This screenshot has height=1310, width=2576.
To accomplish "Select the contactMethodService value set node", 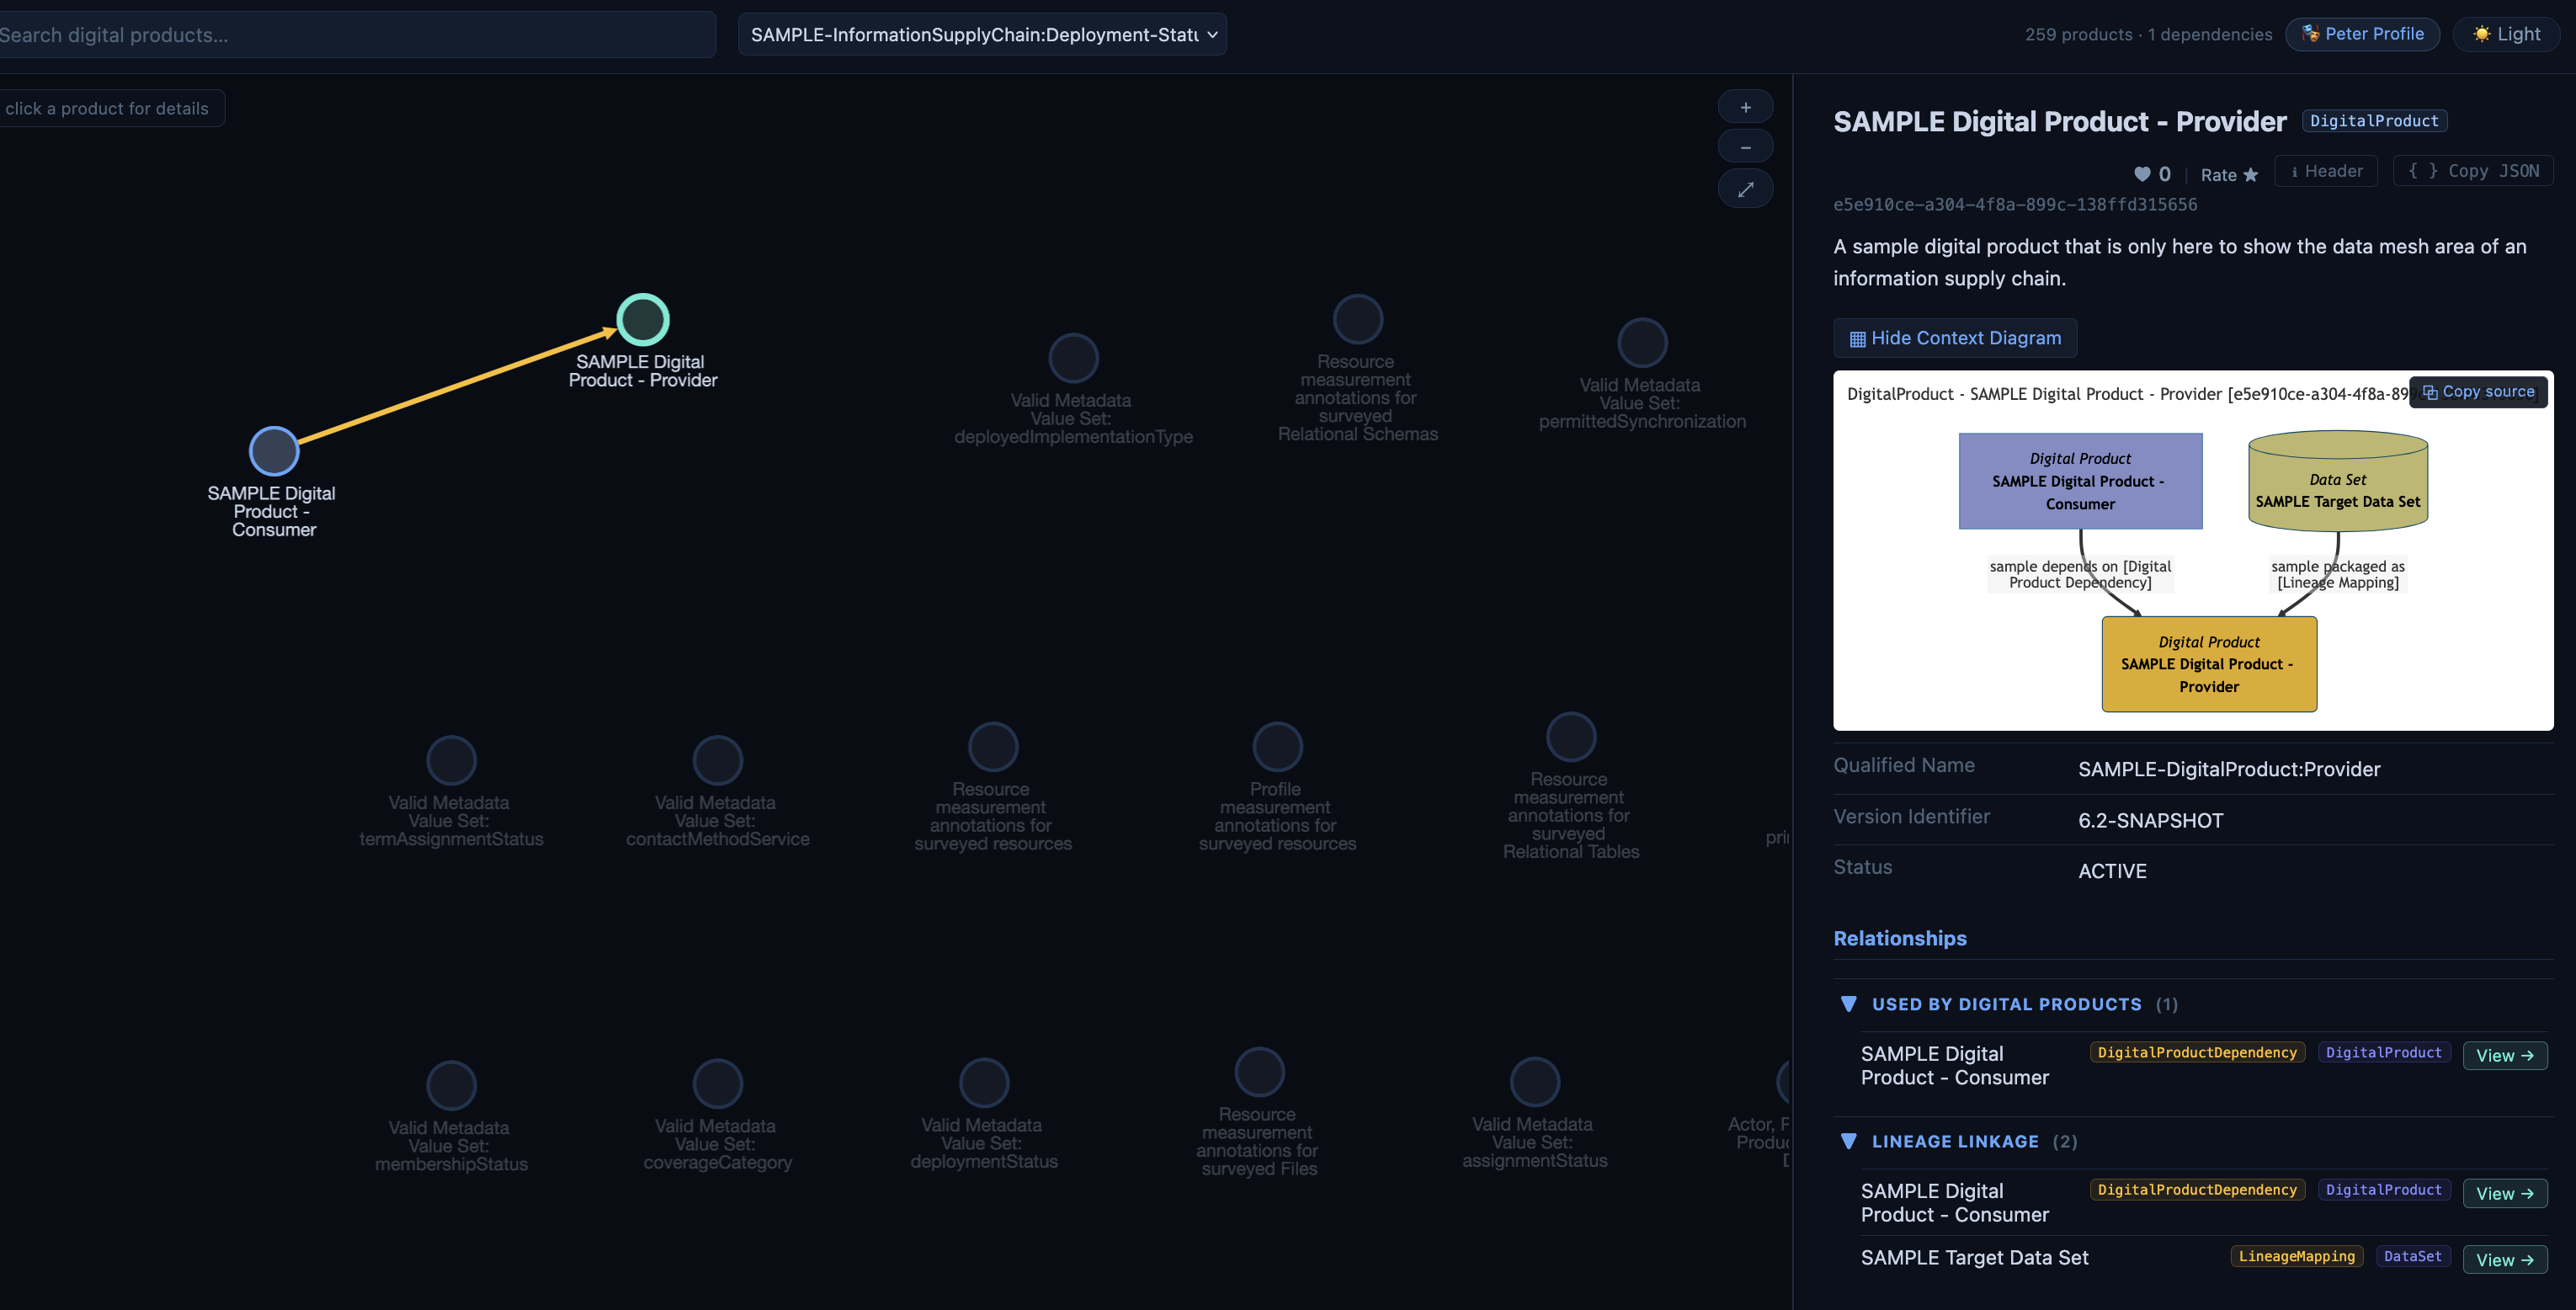I will click(717, 761).
